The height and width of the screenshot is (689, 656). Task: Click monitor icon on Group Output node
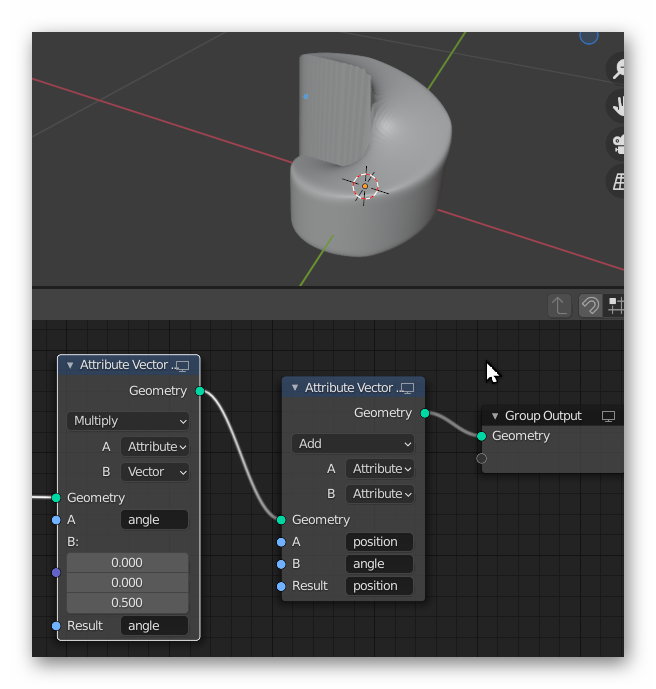(x=608, y=416)
